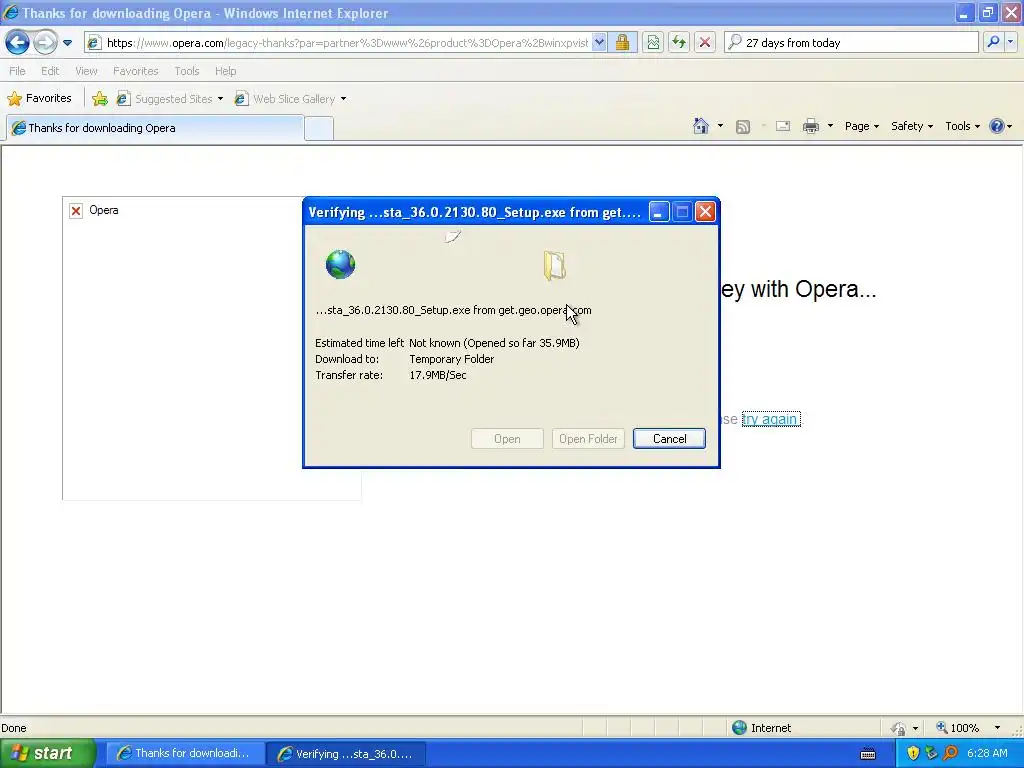Click the on-screen keyboard icon in taskbar
This screenshot has height=768, width=1024.
point(868,754)
